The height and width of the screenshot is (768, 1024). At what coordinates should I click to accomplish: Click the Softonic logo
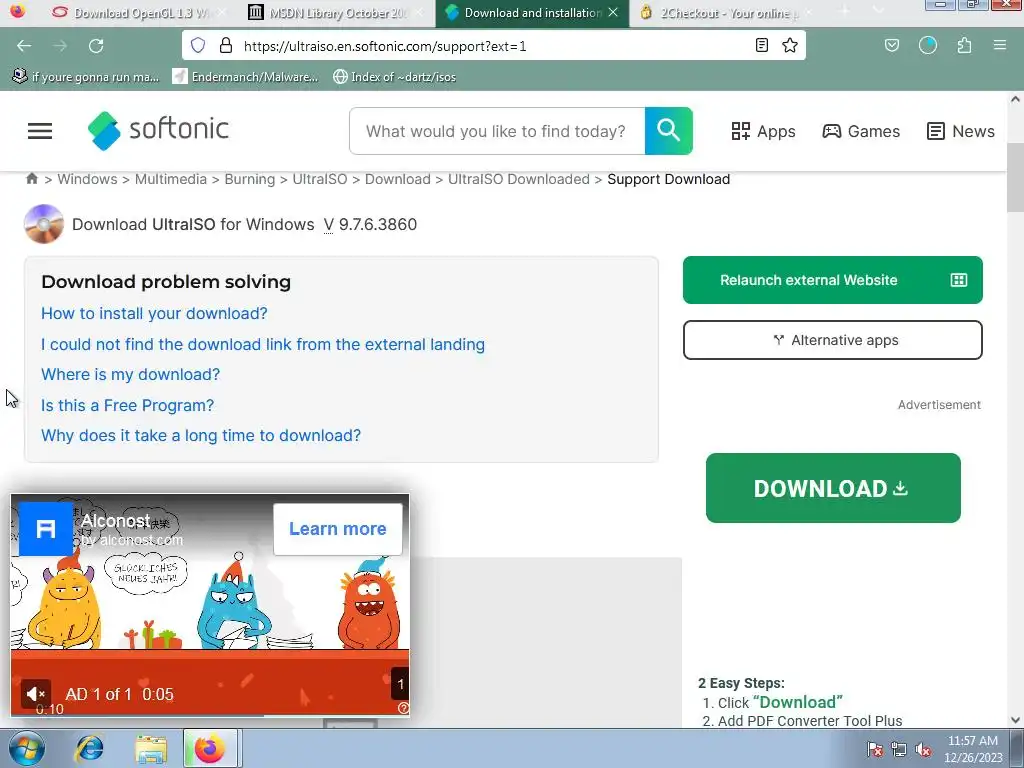158,131
